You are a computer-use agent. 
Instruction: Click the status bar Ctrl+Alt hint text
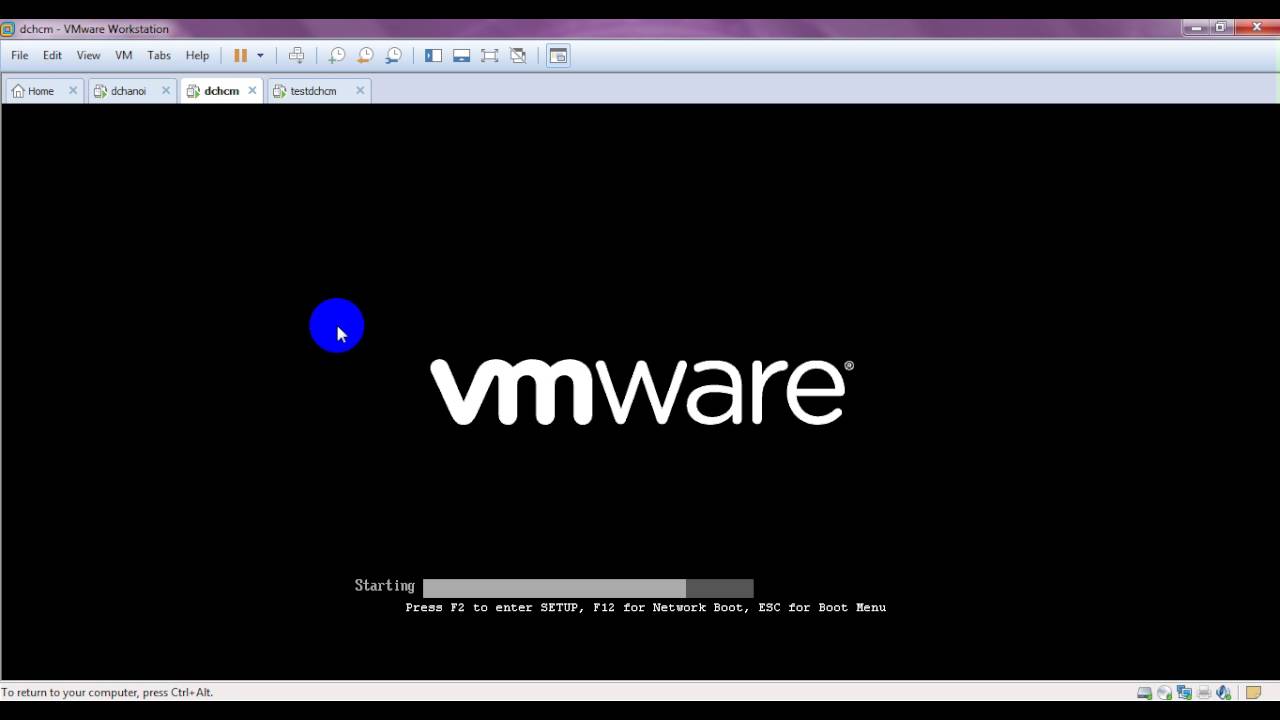point(107,692)
